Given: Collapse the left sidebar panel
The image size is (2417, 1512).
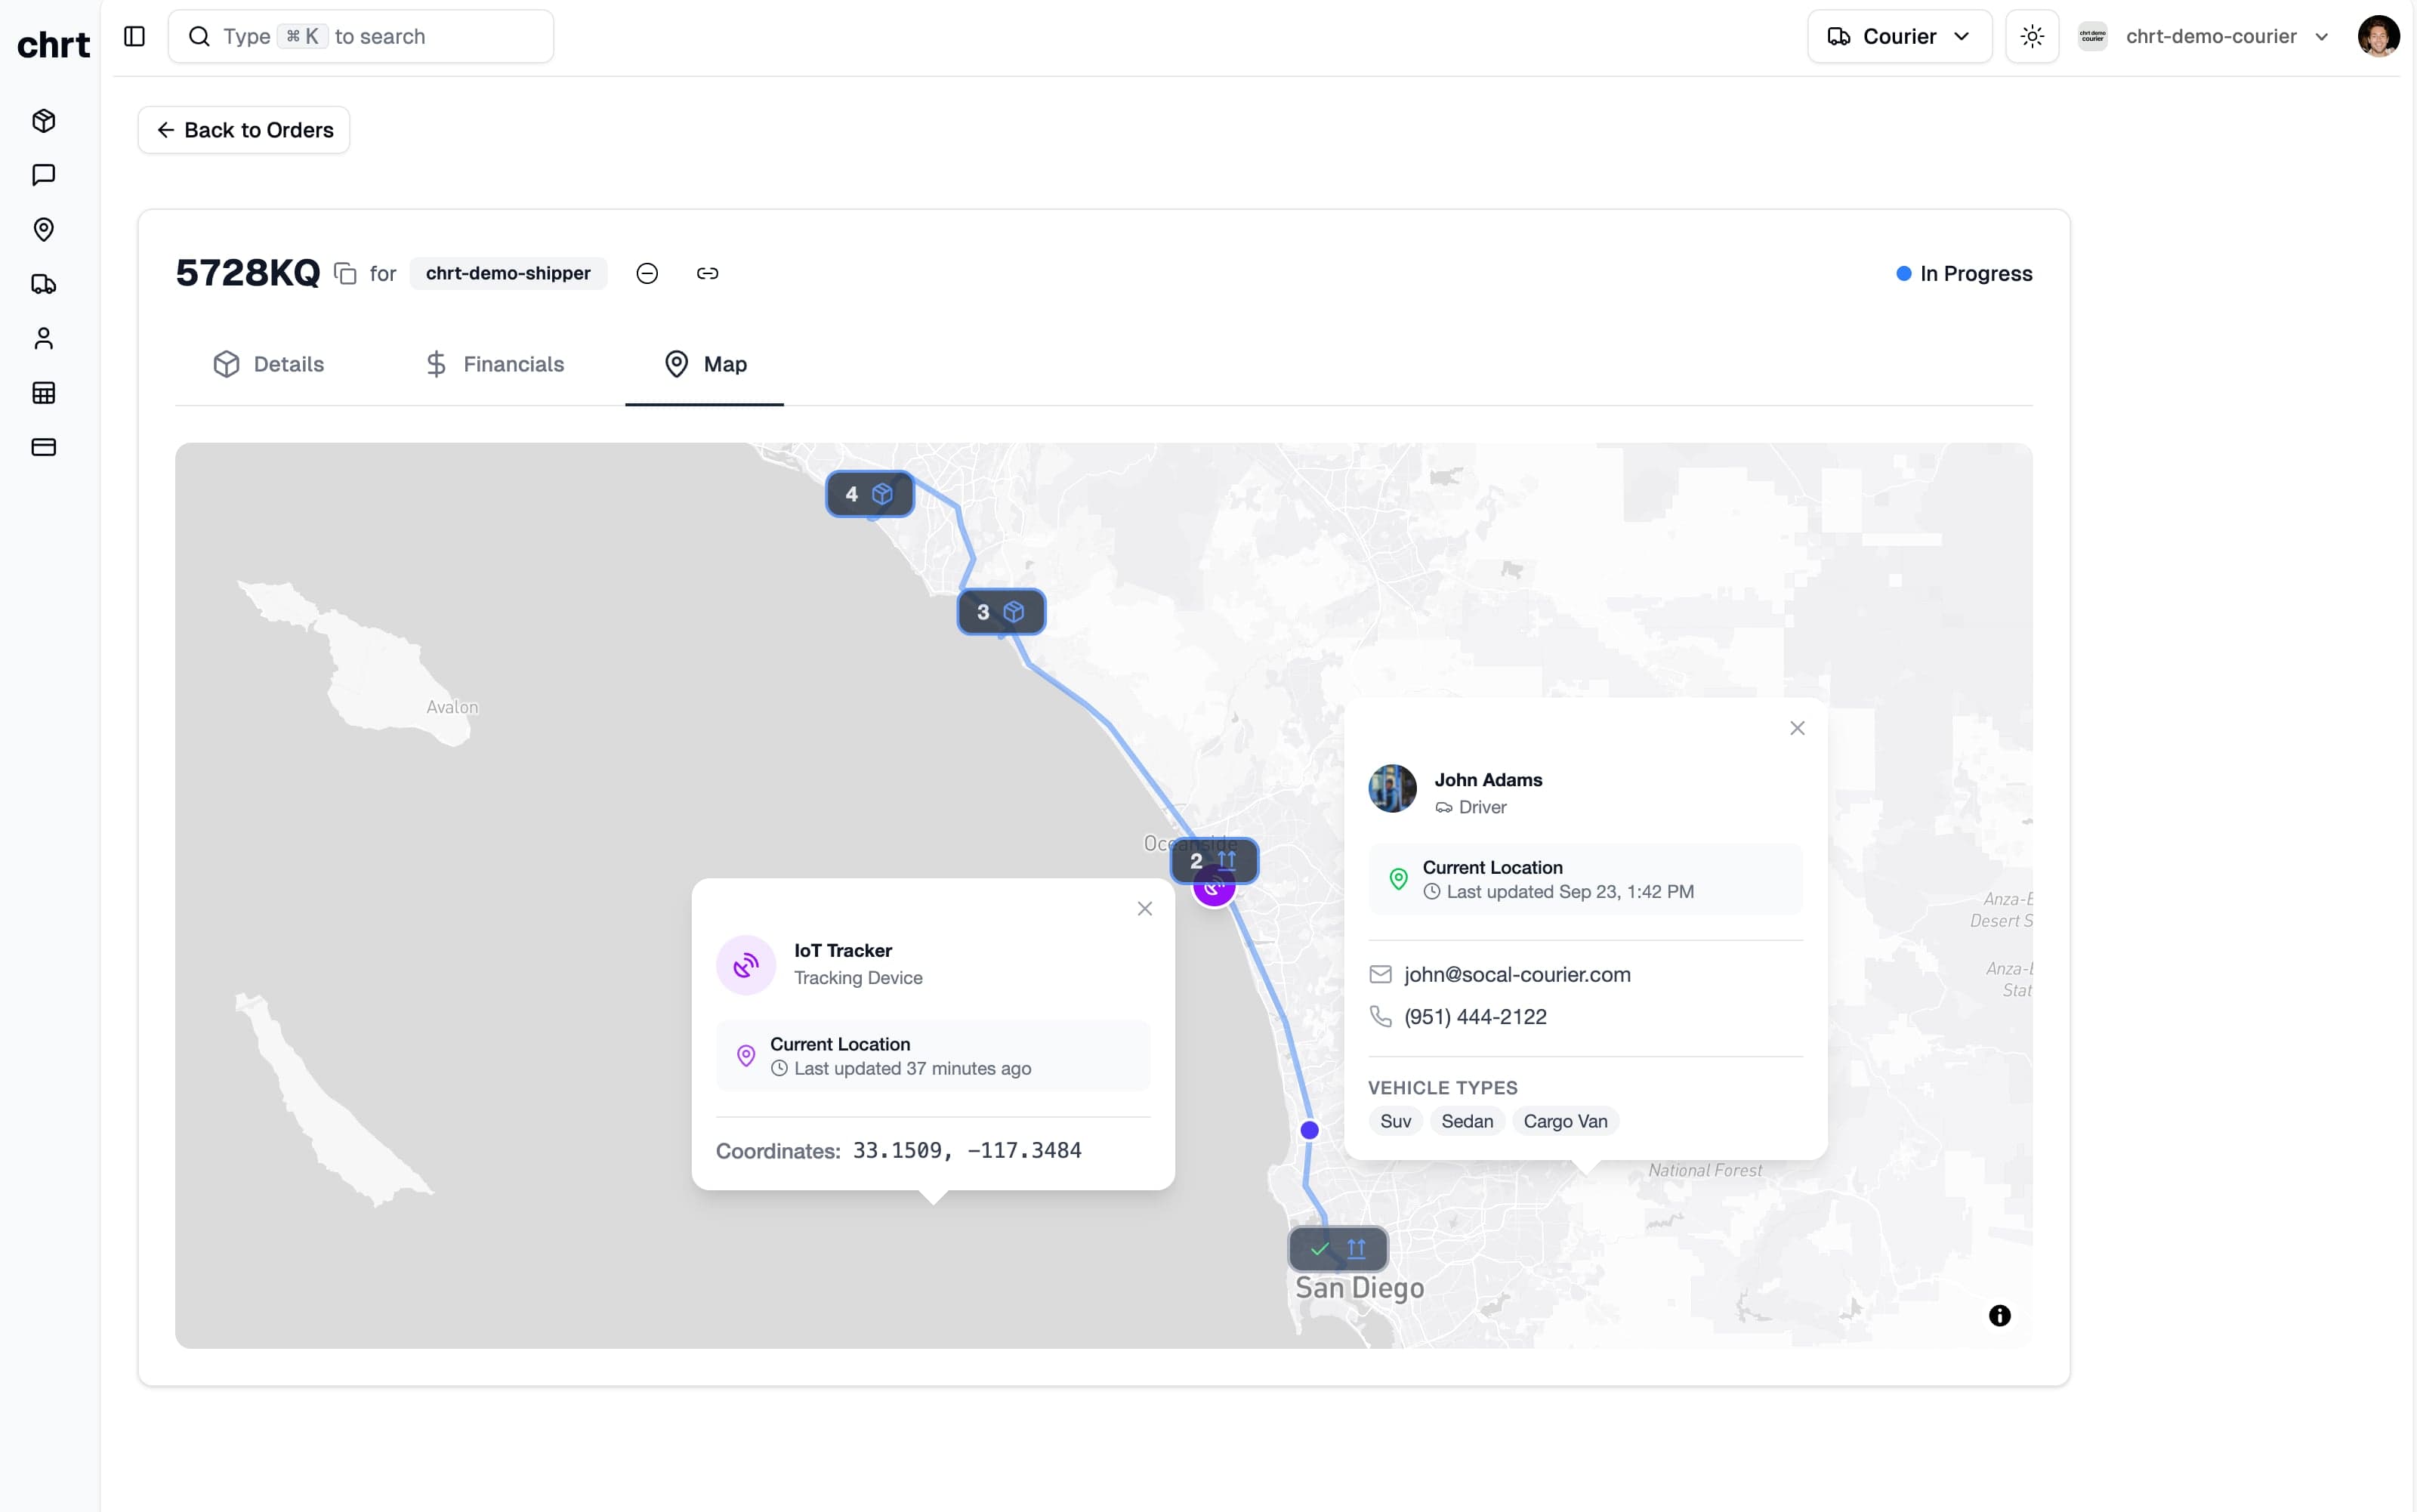Looking at the screenshot, I should [134, 36].
